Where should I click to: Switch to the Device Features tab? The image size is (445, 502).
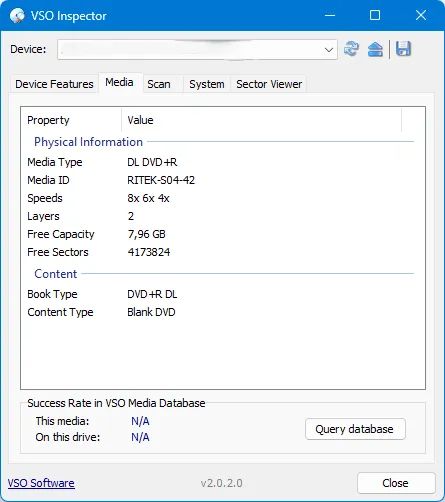pyautogui.click(x=54, y=84)
